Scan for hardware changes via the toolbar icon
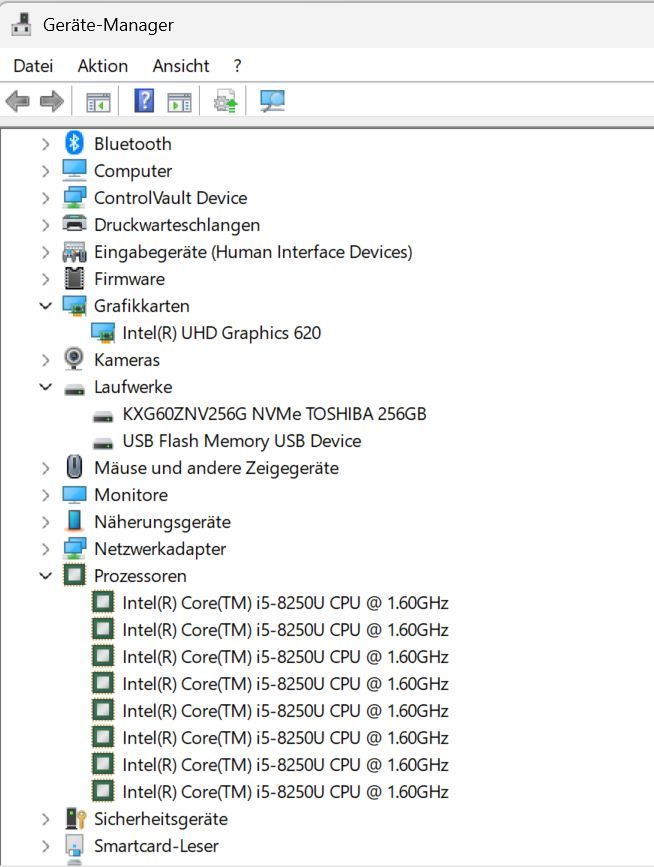The width and height of the screenshot is (654, 867). tap(272, 101)
